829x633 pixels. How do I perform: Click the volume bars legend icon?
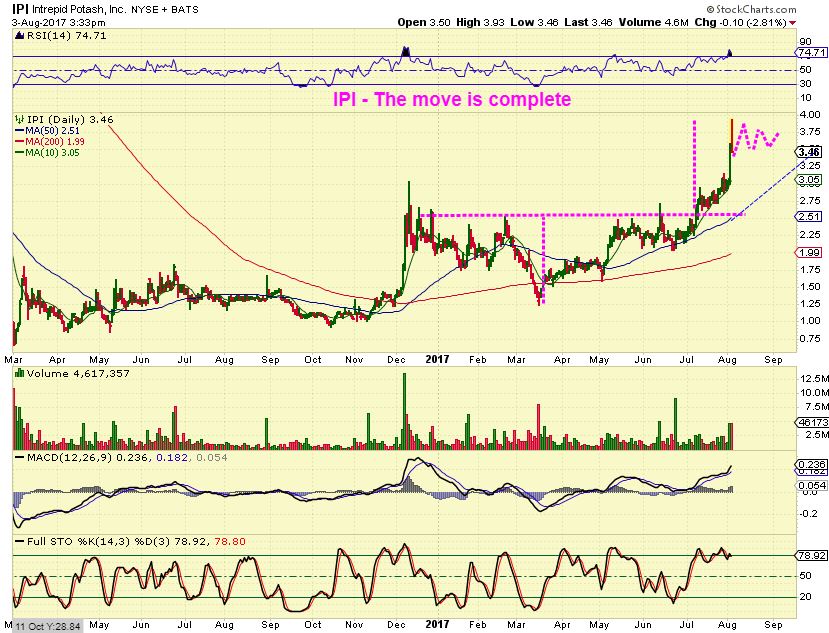20,373
